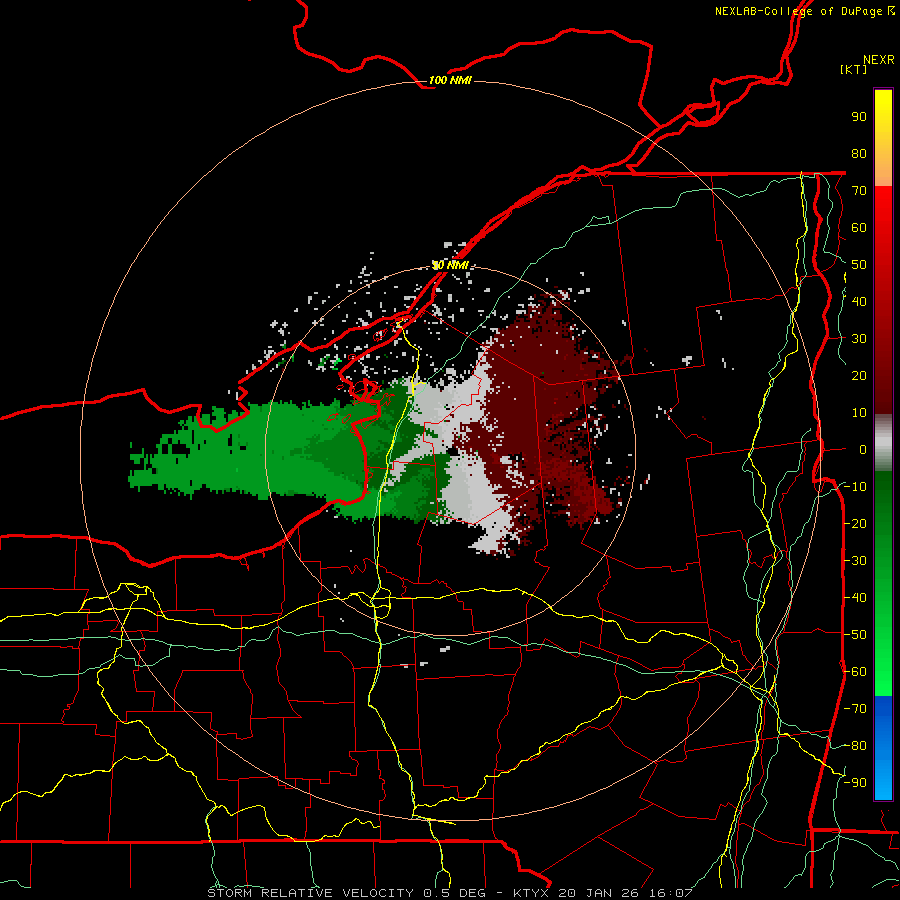Click the [KT] units label
Viewport: 900px width, 900px height.
853,69
